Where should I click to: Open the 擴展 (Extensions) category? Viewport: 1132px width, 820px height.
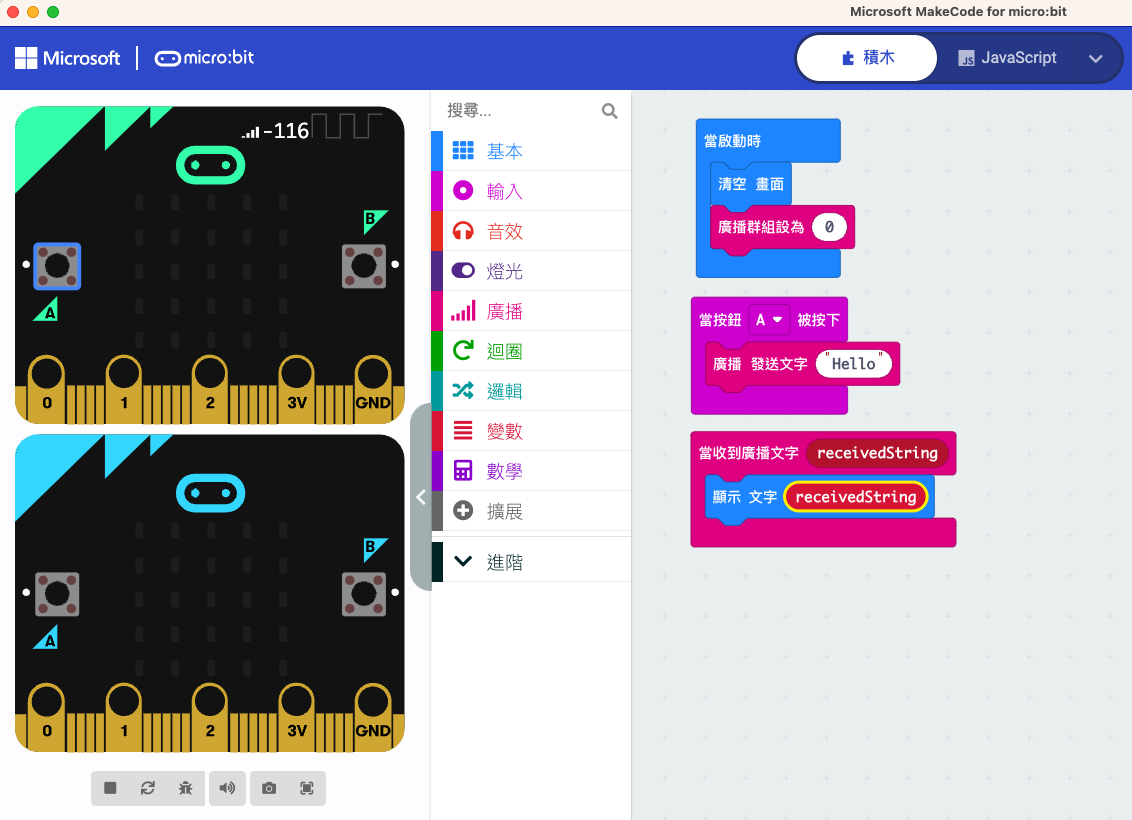coord(504,511)
